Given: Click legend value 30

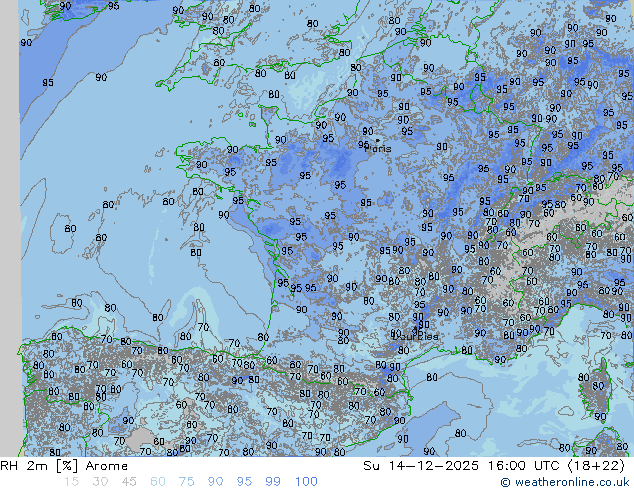Looking at the screenshot, I should [x=100, y=482].
